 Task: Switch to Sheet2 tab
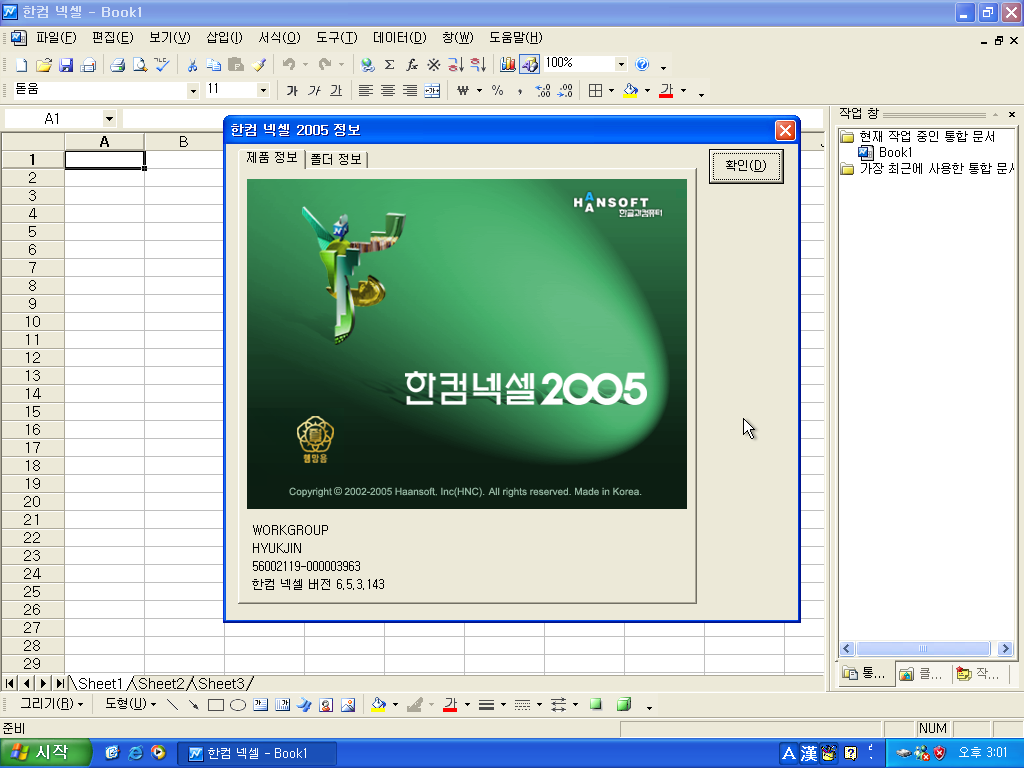coord(161,684)
